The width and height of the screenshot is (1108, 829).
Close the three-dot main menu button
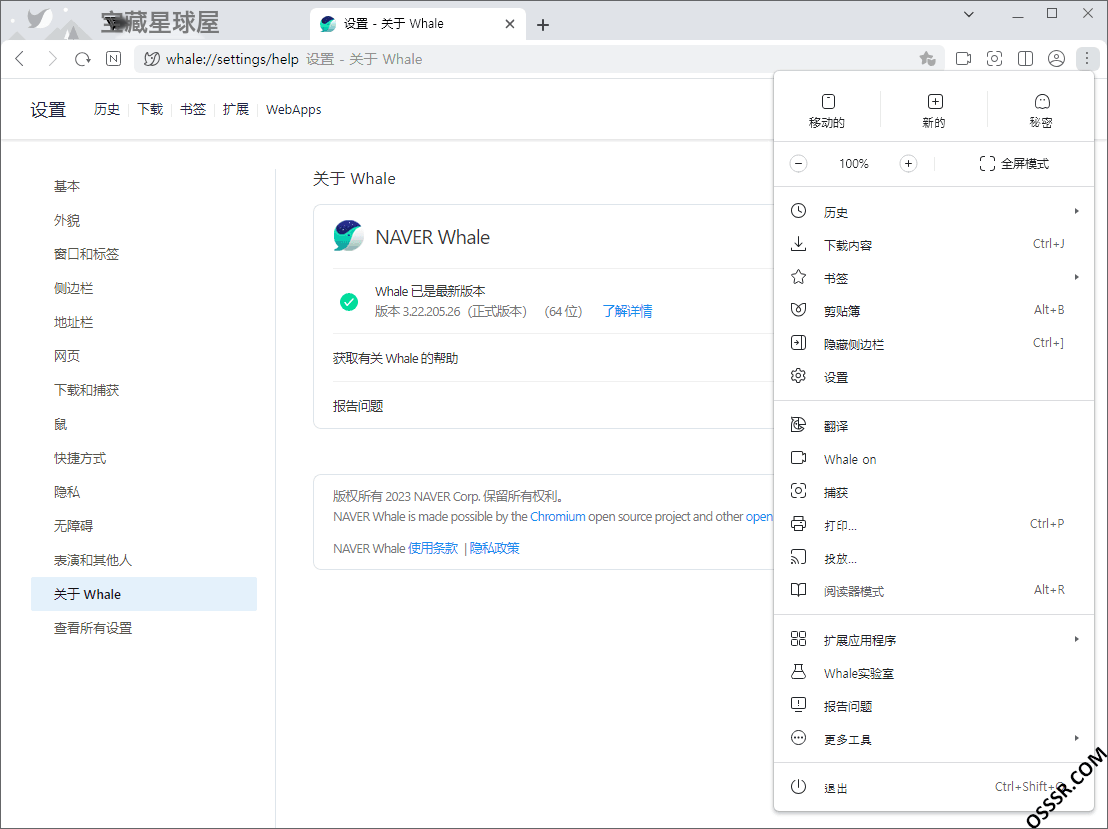(1087, 59)
